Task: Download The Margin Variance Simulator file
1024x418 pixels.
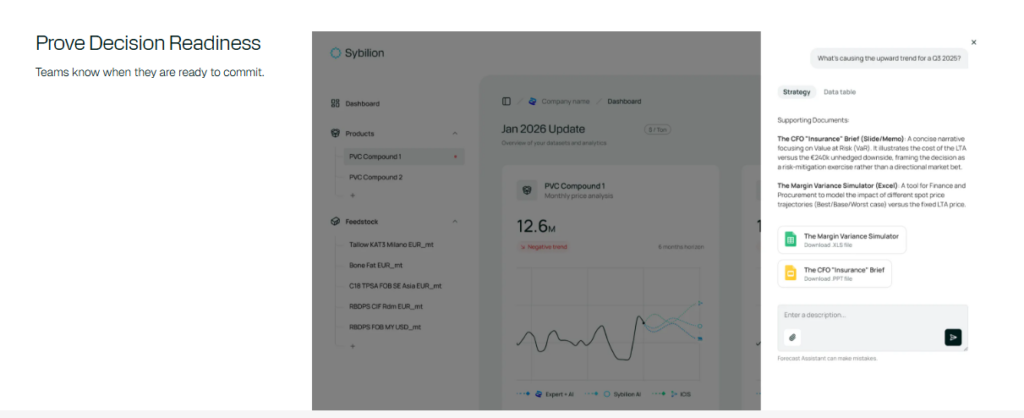Action: pyautogui.click(x=850, y=240)
